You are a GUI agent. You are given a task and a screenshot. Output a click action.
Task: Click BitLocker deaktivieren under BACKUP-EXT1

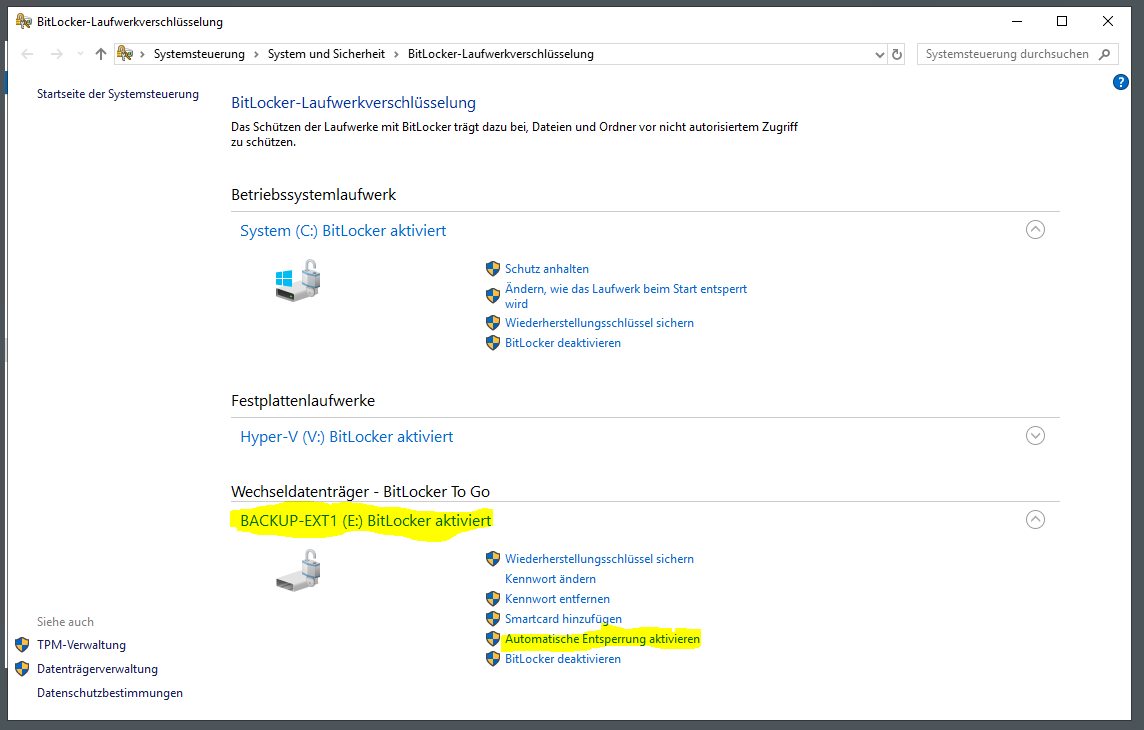tap(563, 659)
